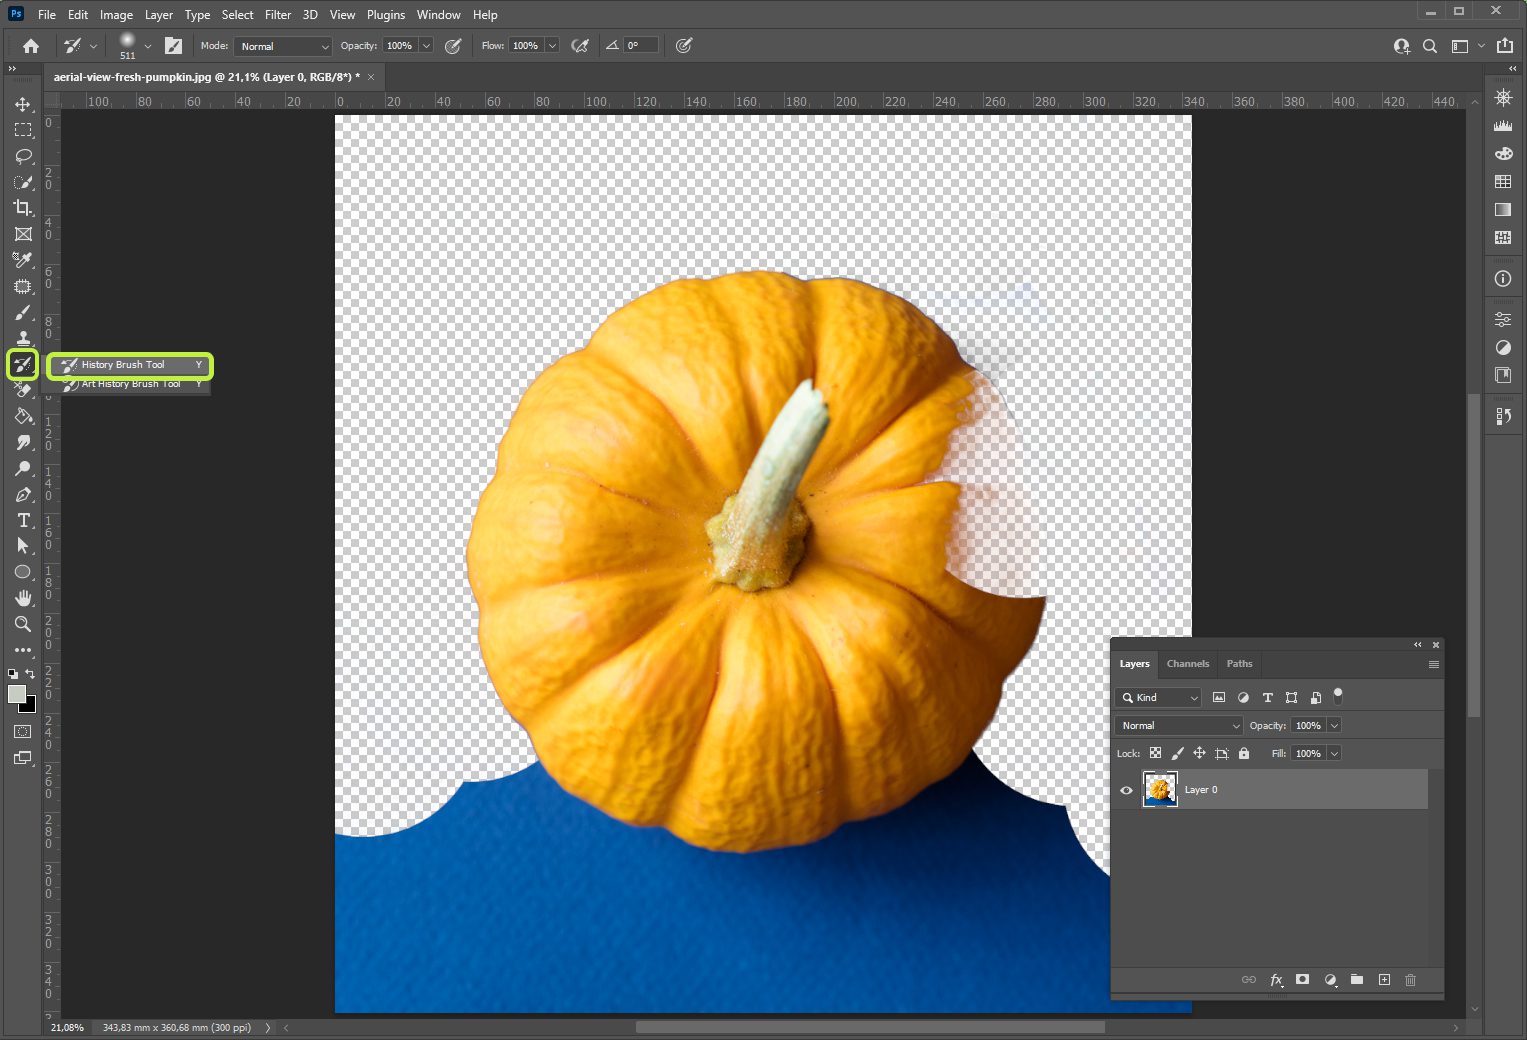Select the Hand tool
Viewport: 1527px width, 1040px height.
click(23, 598)
